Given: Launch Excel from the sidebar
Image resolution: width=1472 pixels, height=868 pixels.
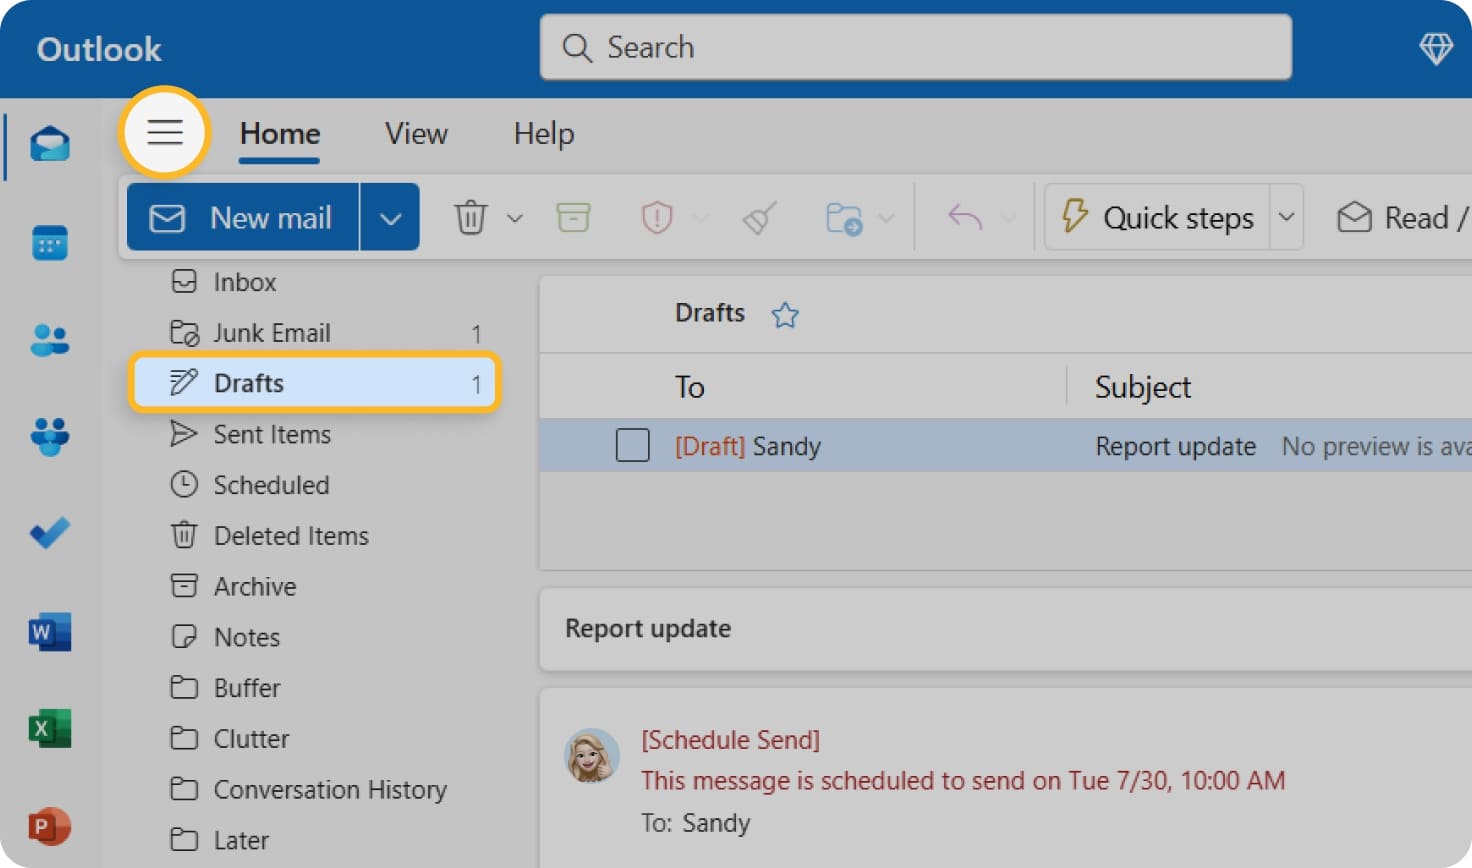Looking at the screenshot, I should coord(50,729).
